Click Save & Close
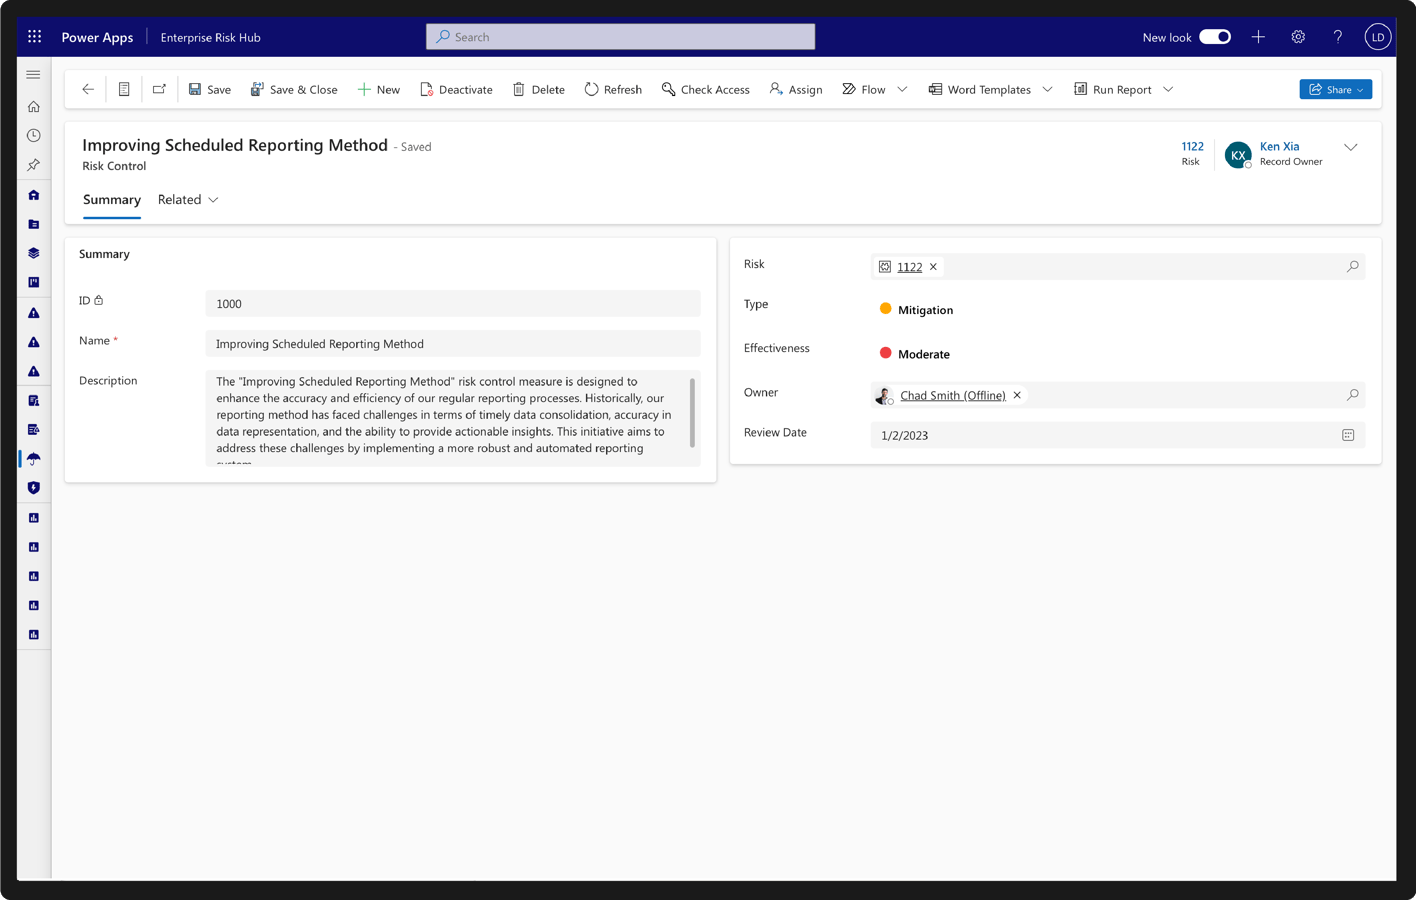The width and height of the screenshot is (1416, 900). [x=294, y=89]
